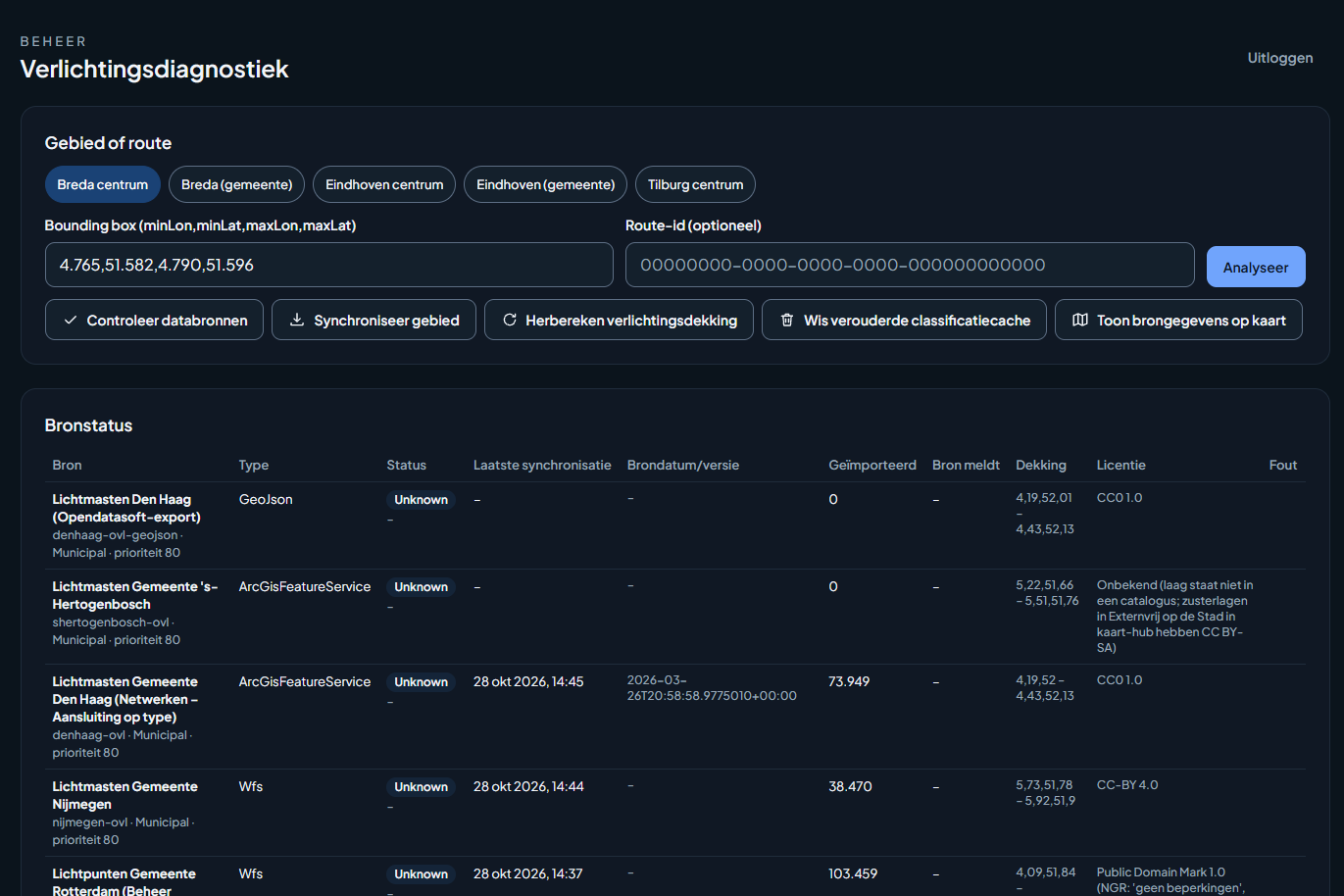Click the Status column header

407,465
